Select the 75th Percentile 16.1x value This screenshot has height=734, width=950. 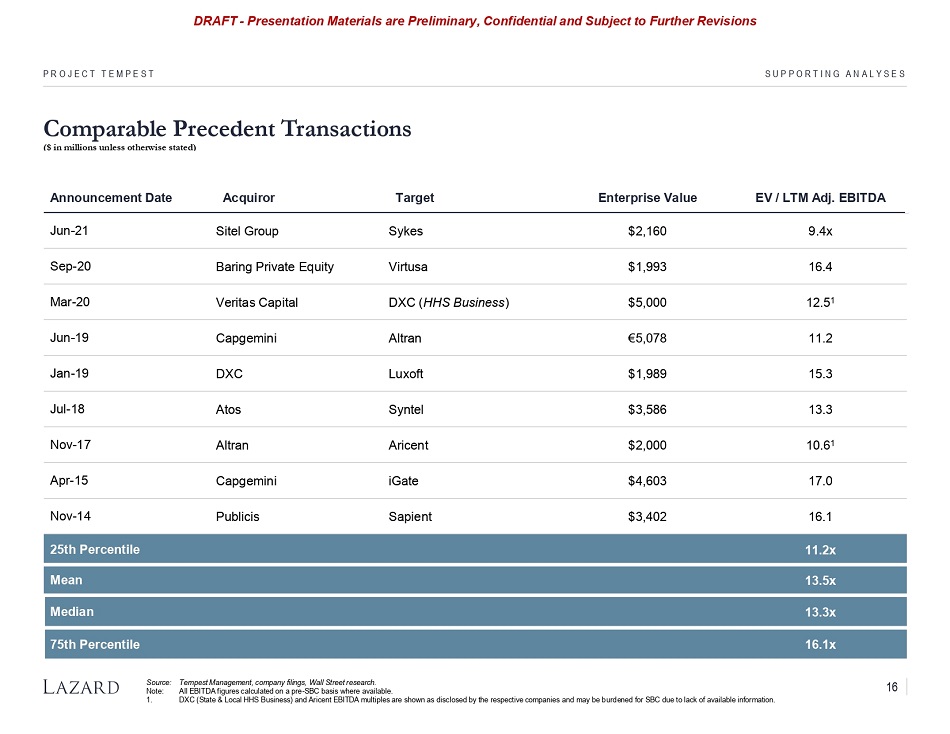point(820,644)
